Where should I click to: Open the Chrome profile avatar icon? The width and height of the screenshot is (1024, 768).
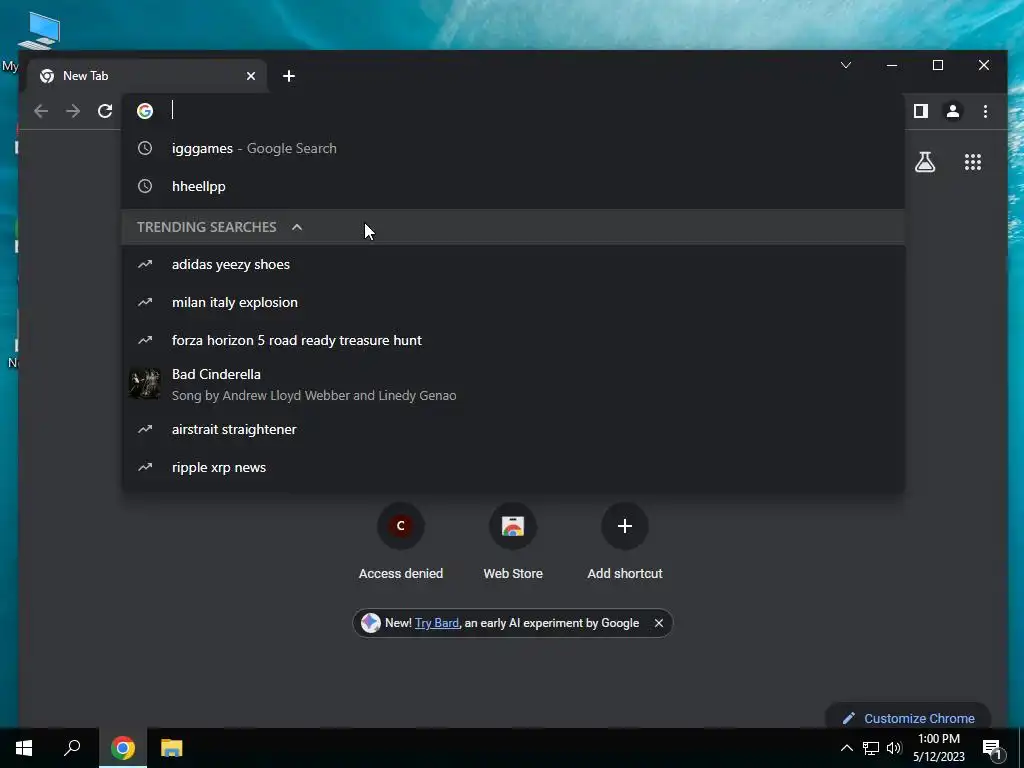point(953,111)
